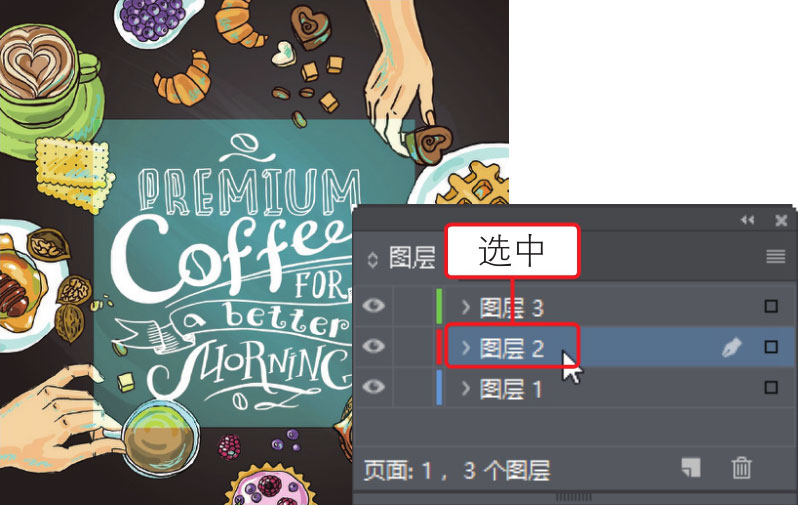Create a new layer

691,467
